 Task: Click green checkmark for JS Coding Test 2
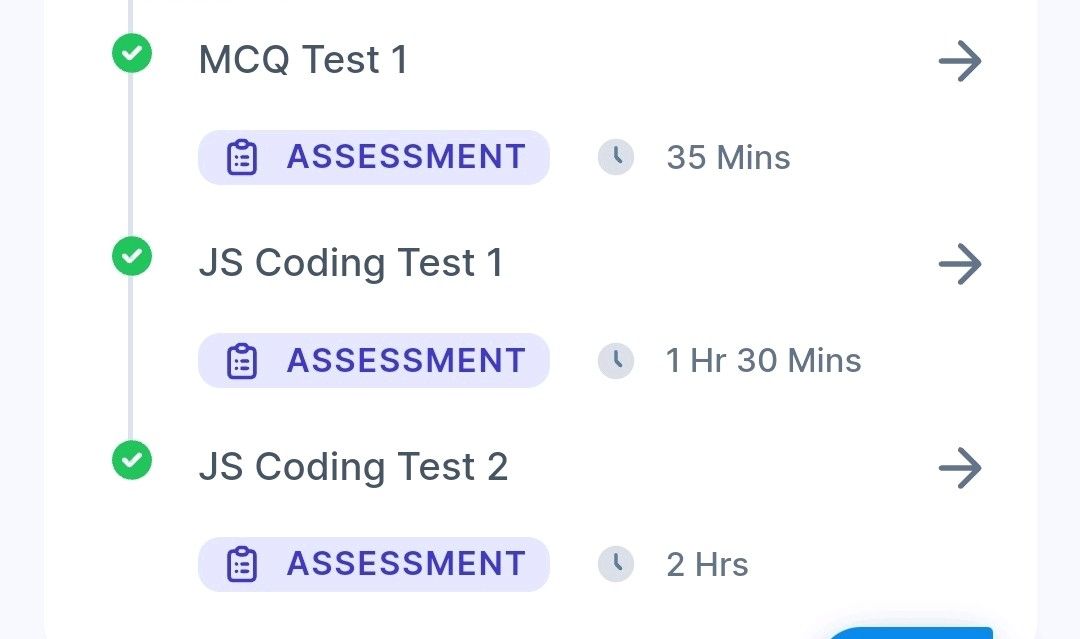(132, 460)
